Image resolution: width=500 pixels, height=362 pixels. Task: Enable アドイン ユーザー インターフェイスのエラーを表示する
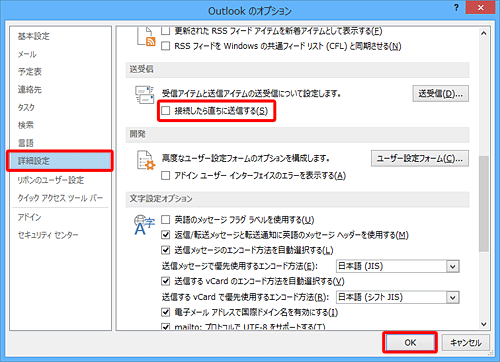click(x=166, y=175)
